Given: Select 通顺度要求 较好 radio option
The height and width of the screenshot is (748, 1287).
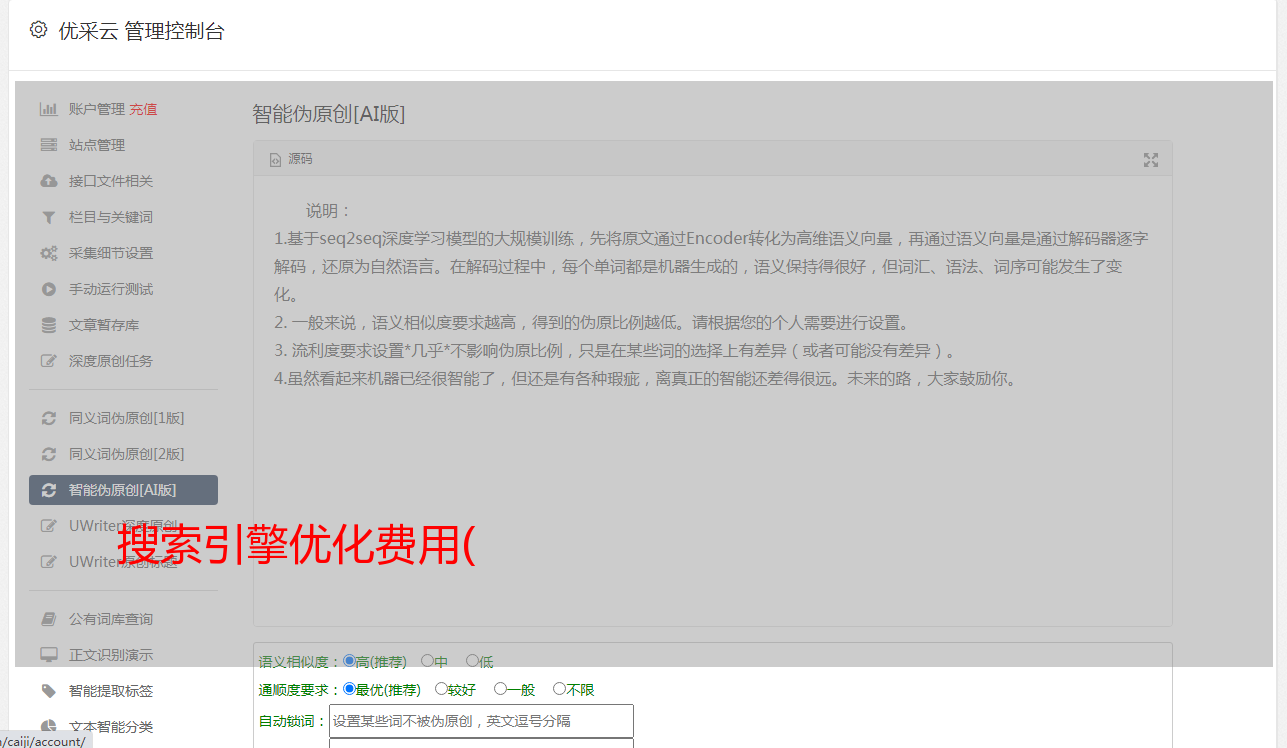Looking at the screenshot, I should coord(441,689).
